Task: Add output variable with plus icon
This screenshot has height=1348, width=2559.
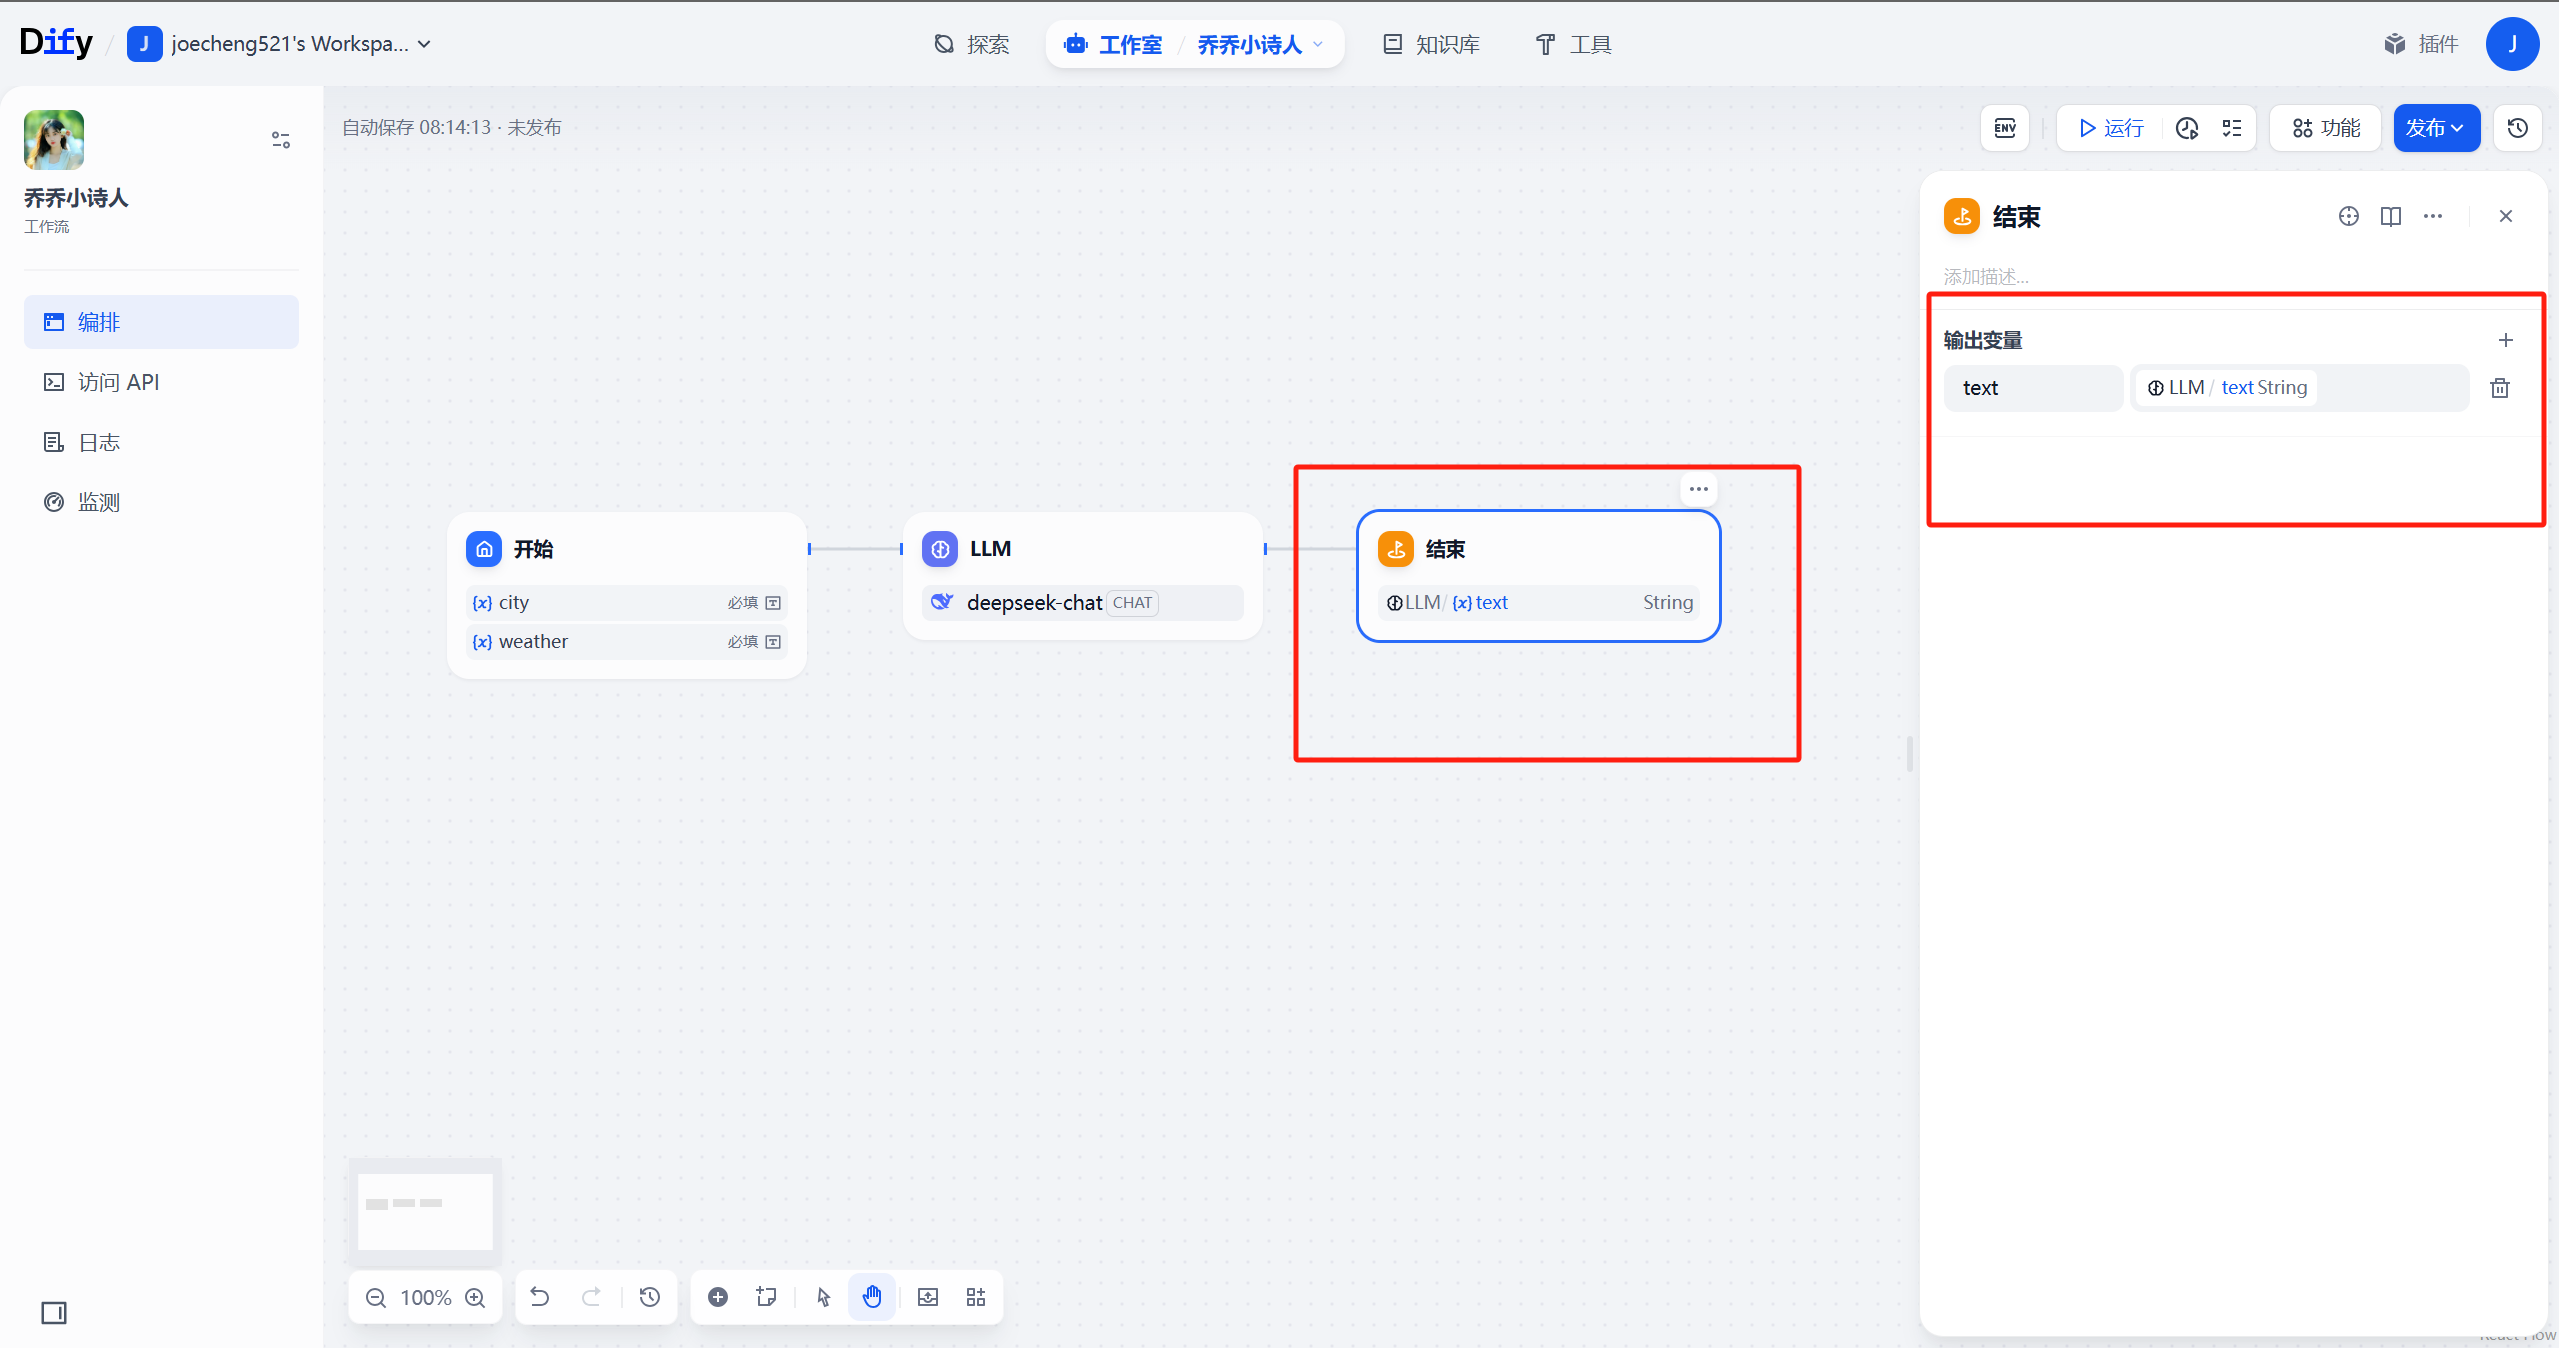Action: [2505, 340]
